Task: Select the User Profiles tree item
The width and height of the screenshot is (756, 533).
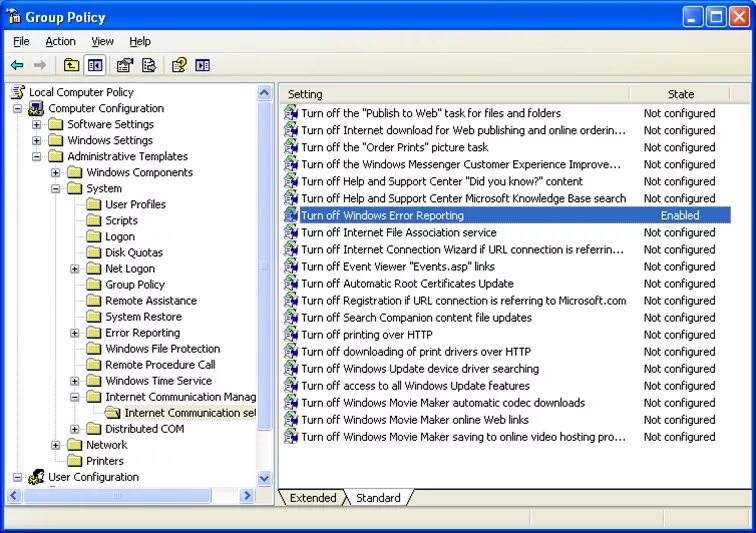Action: (x=135, y=205)
